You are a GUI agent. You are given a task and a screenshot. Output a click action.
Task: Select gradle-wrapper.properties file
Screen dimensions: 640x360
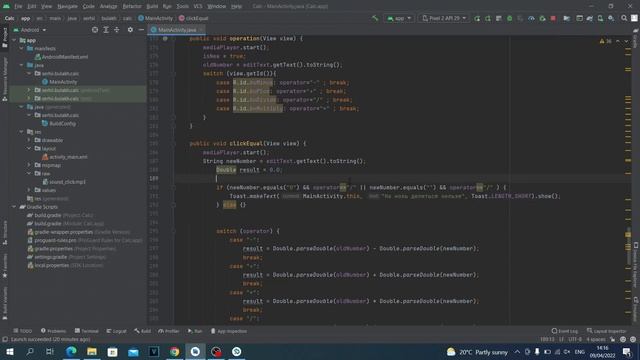pos(78,232)
